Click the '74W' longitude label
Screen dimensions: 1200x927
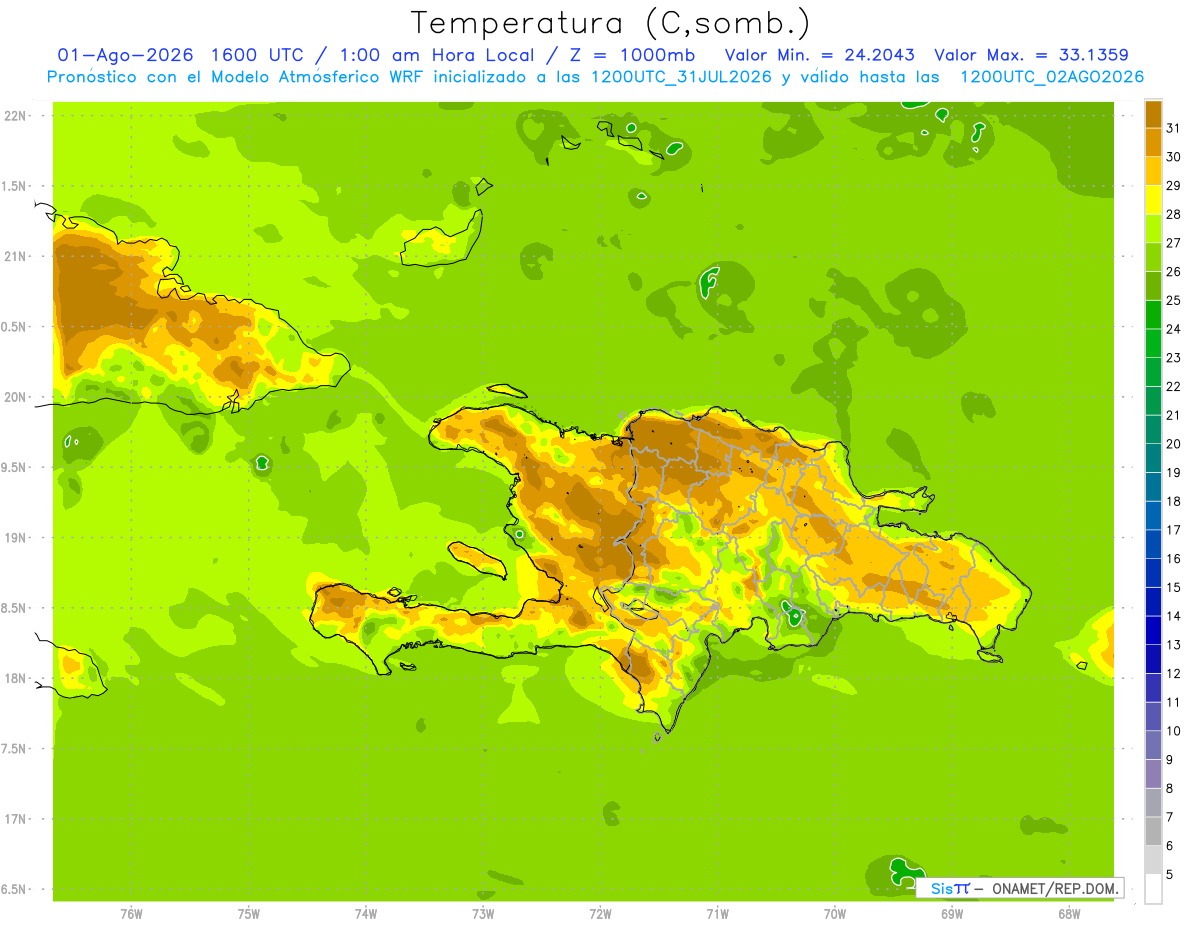coord(365,914)
